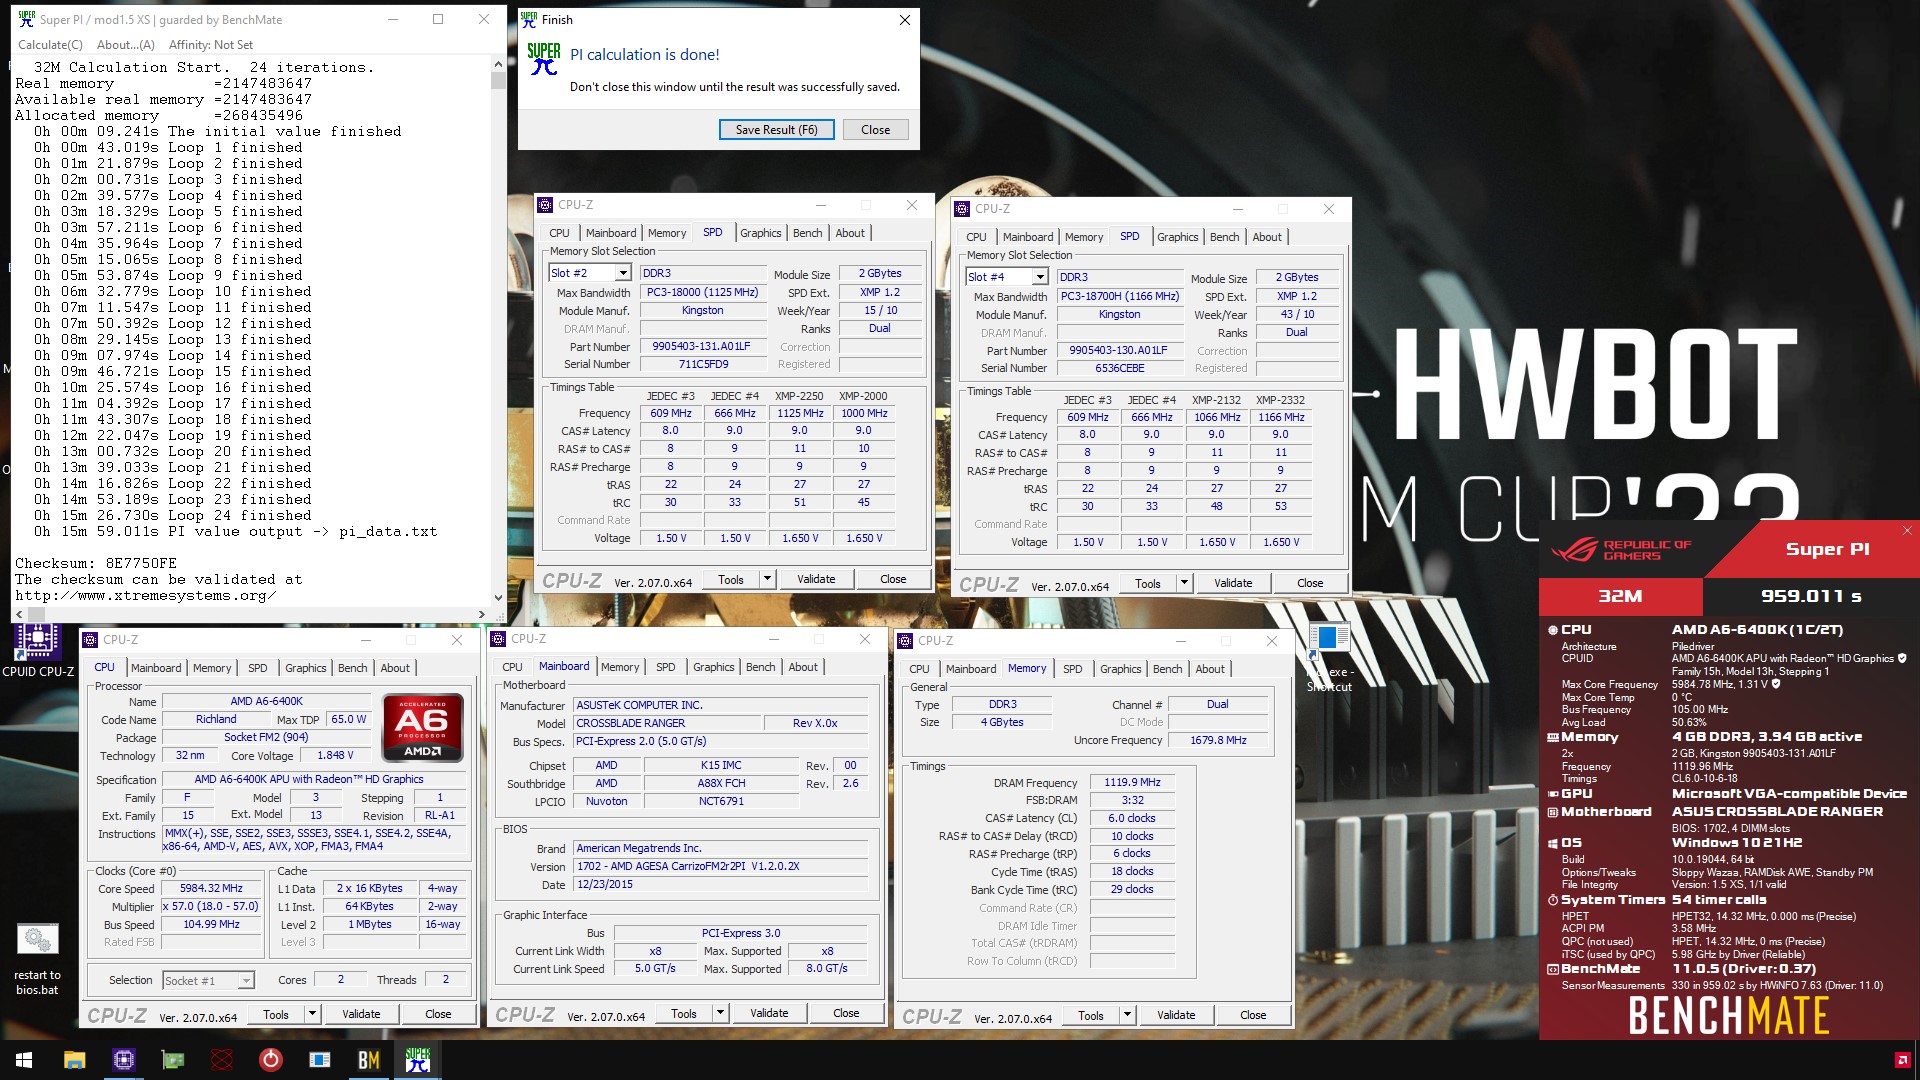
Task: Select the Super PI taskbar icon
Action: tap(418, 1060)
